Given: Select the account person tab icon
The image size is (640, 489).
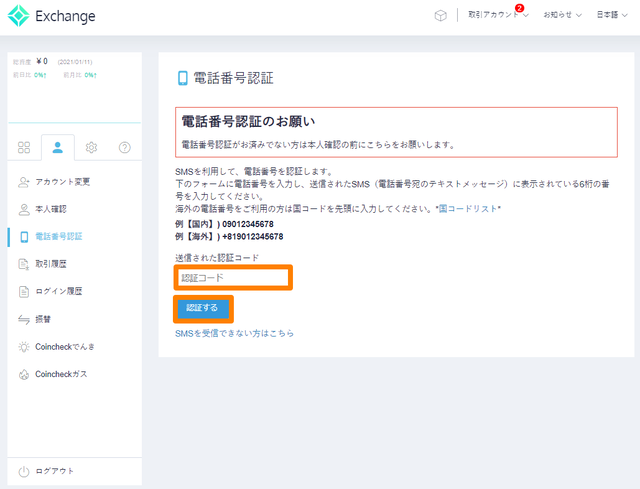Looking at the screenshot, I should pos(58,147).
